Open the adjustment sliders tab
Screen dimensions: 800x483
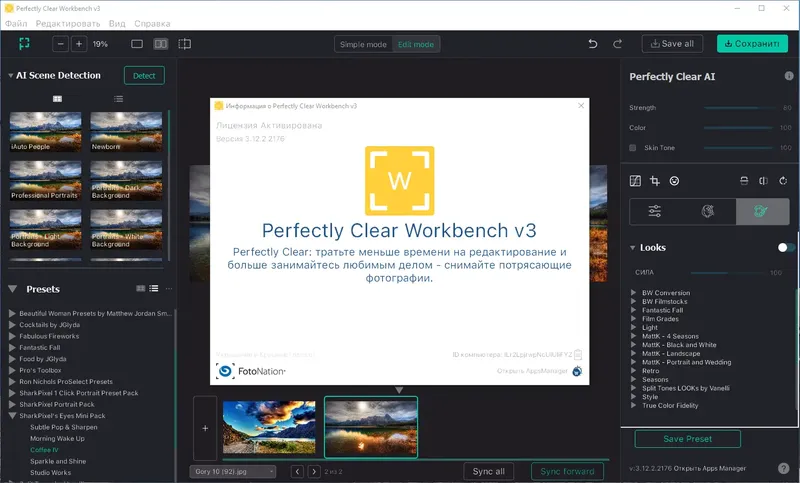pos(655,211)
